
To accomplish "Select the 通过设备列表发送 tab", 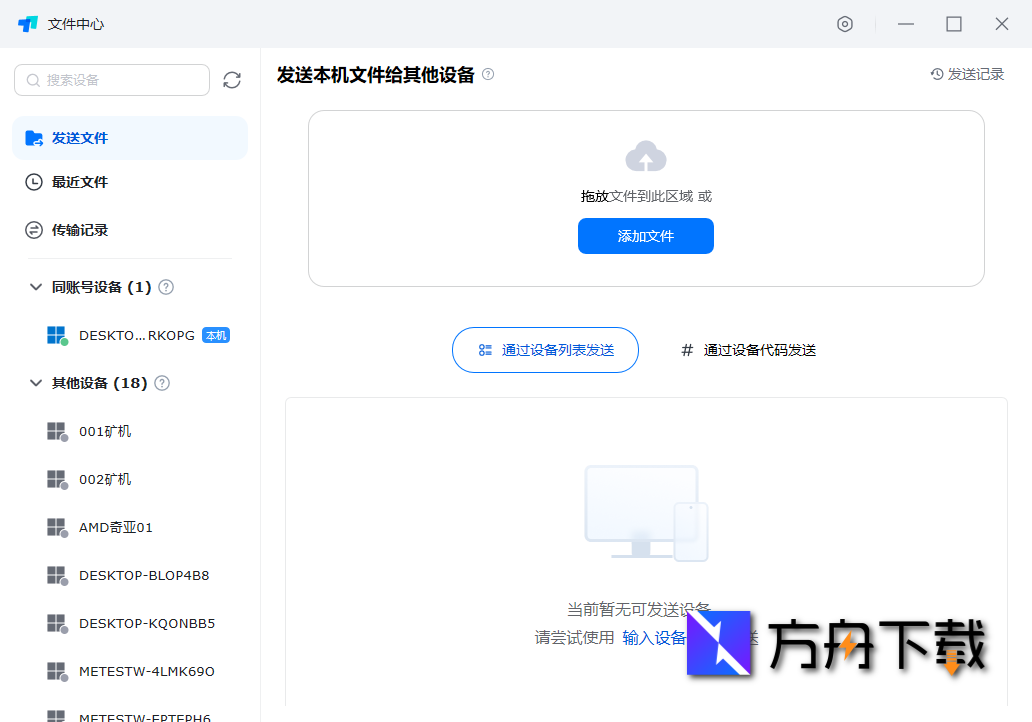I will [545, 350].
